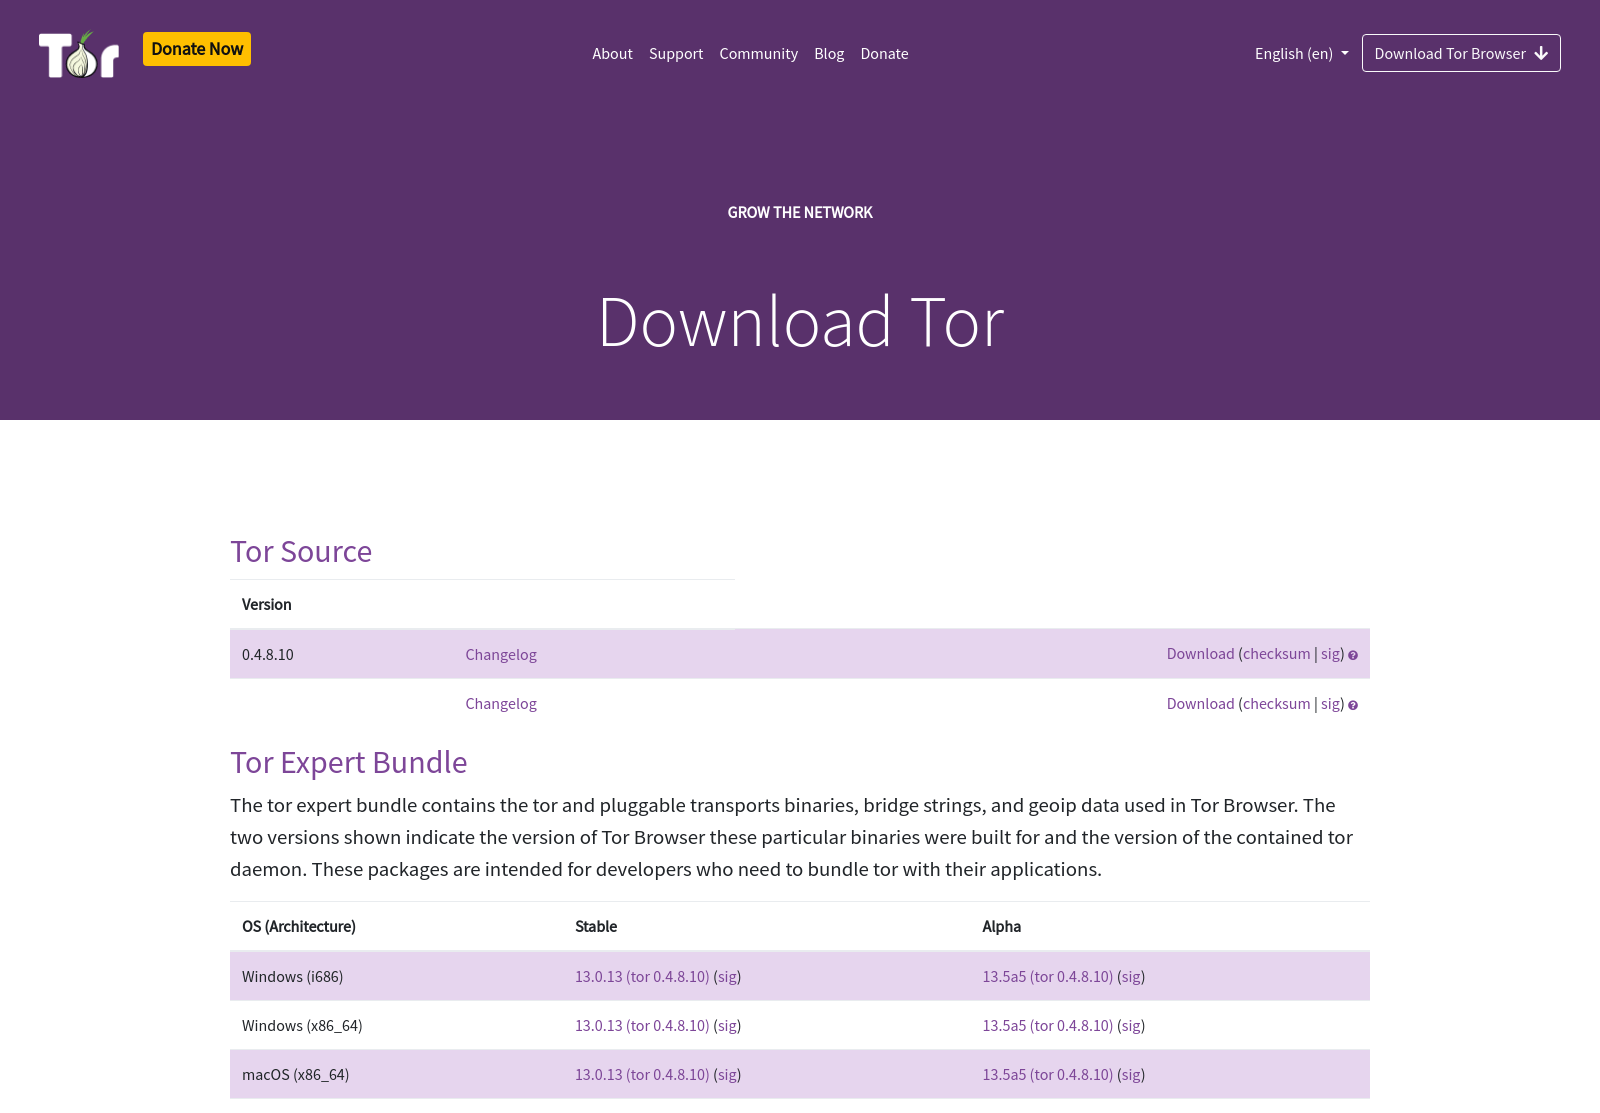1600x1113 pixels.
Task: Download stable 13.0.13 for Windows (x86_64)
Action: pyautogui.click(x=642, y=1026)
